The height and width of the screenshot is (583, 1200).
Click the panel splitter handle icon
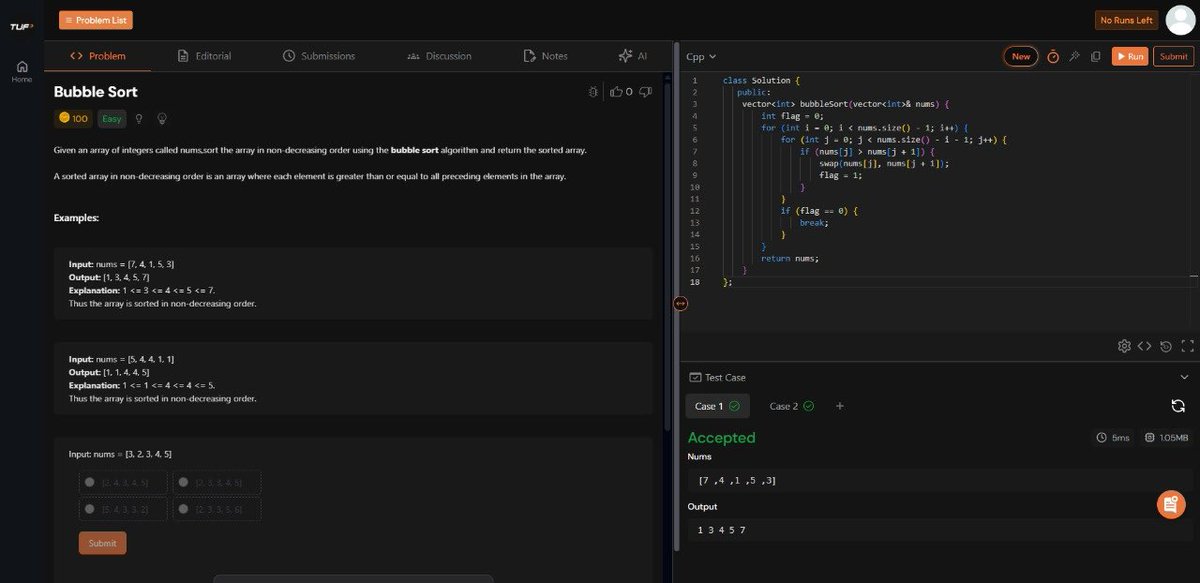[x=680, y=303]
